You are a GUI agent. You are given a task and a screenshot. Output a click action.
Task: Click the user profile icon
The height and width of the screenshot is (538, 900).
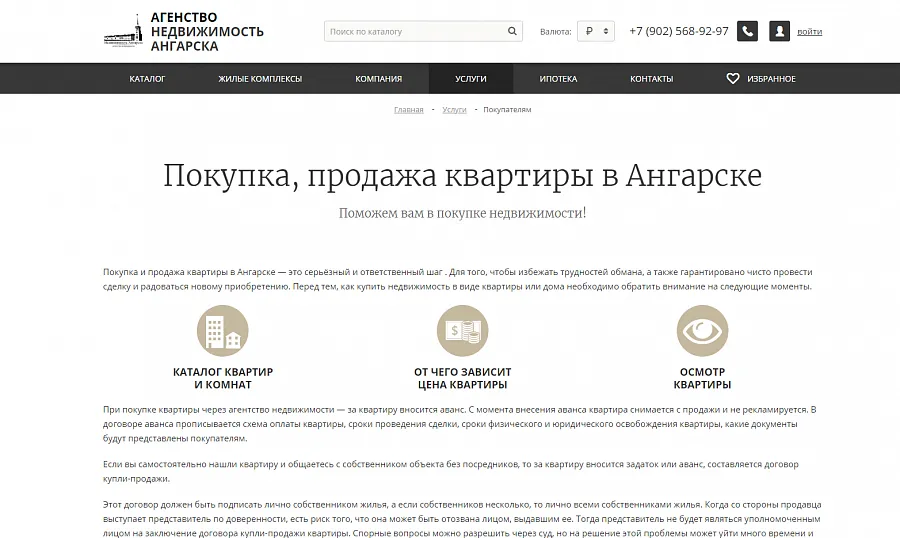pyautogui.click(x=779, y=31)
